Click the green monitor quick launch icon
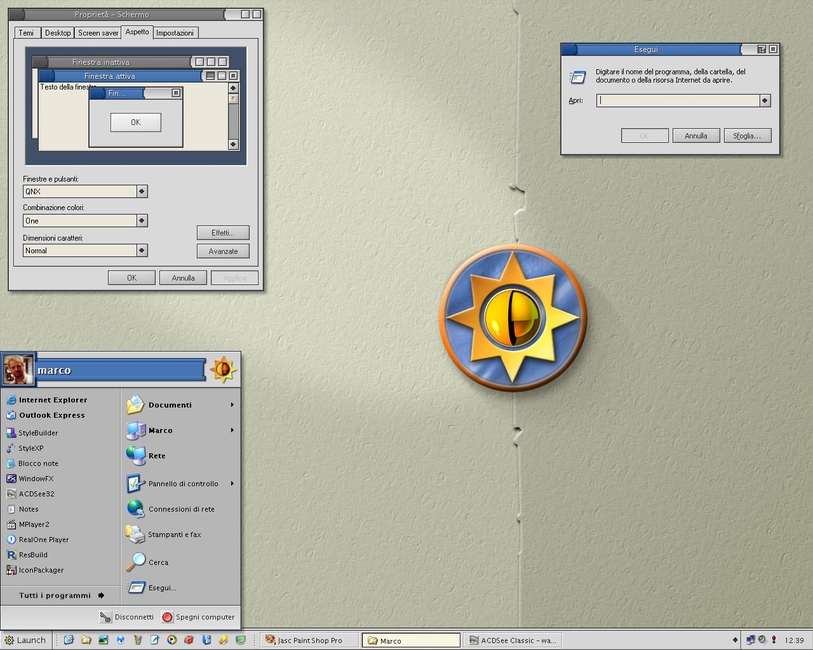 click(241, 640)
